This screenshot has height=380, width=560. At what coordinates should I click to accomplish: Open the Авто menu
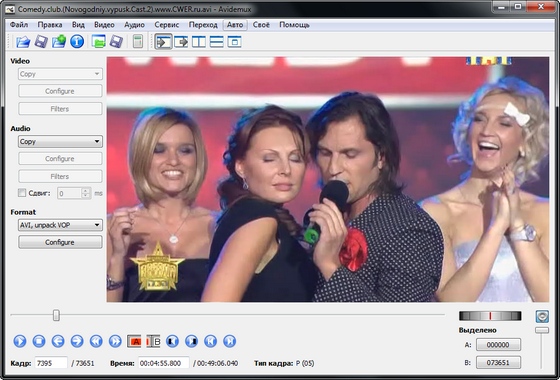(235, 25)
